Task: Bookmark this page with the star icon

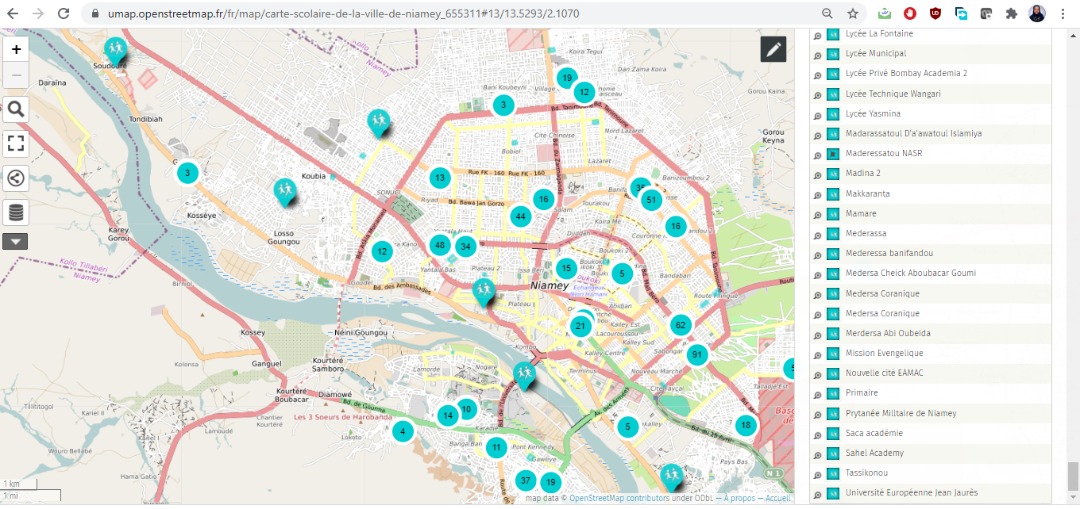Action: (853, 14)
